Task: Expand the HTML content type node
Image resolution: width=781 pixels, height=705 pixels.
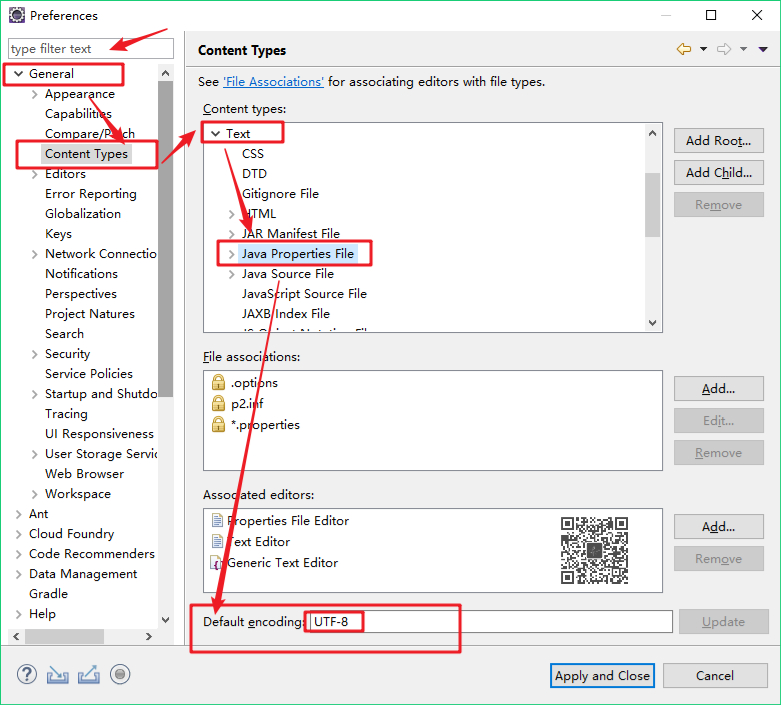Action: click(x=231, y=214)
